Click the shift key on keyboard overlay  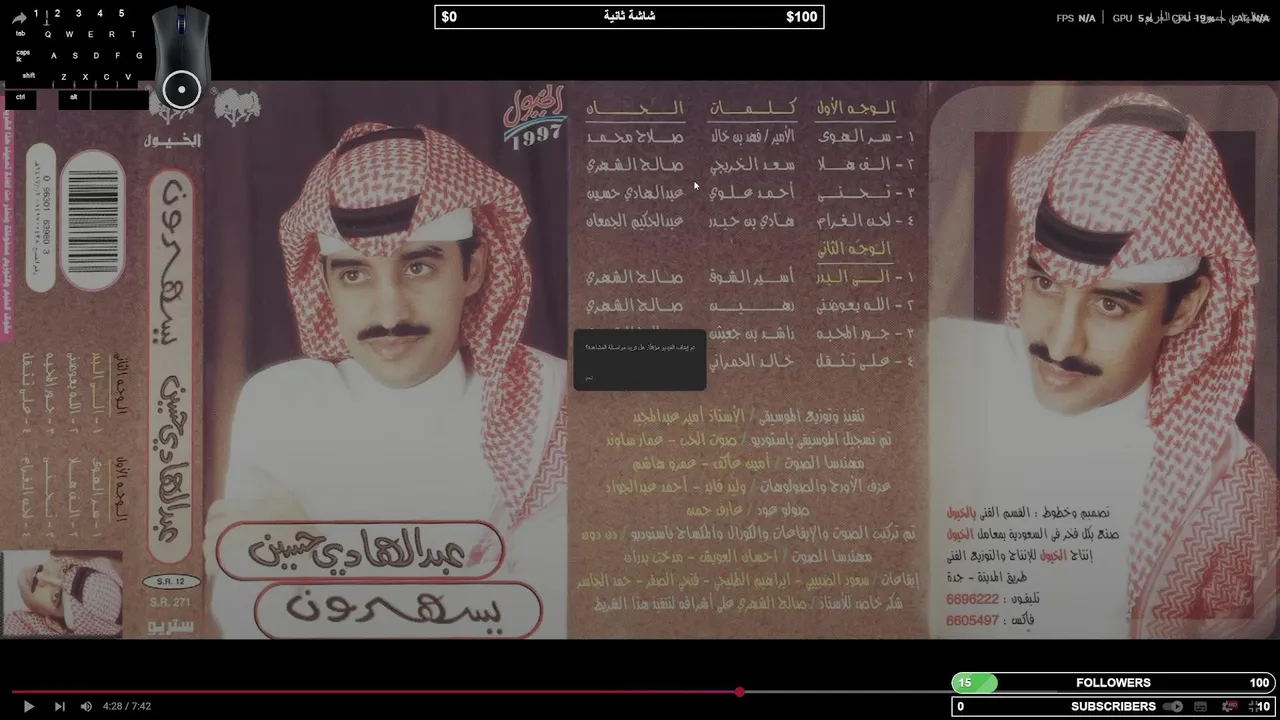tap(28, 76)
